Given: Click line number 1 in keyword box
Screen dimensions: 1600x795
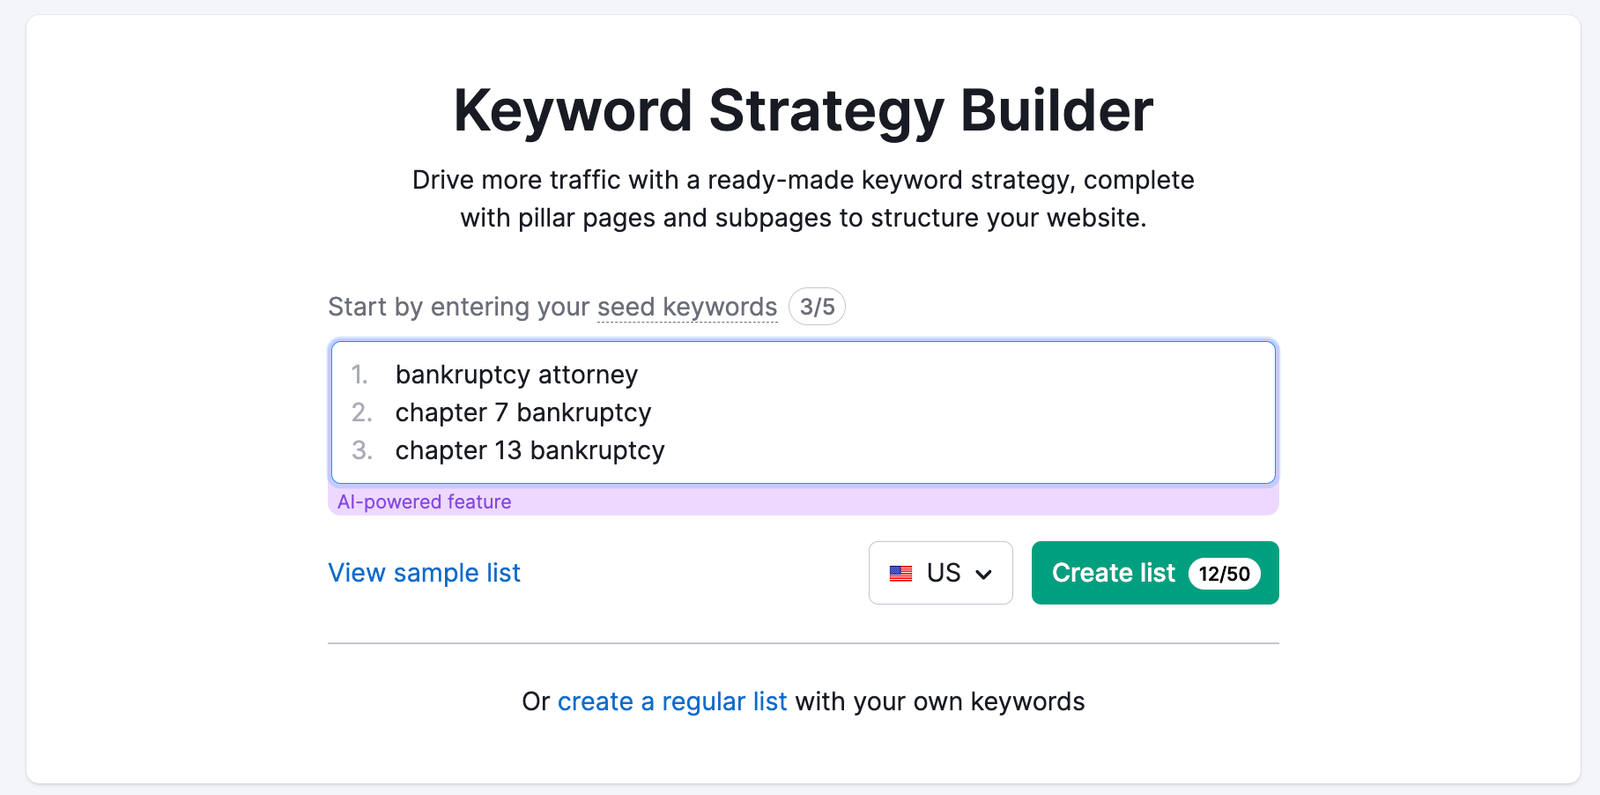Looking at the screenshot, I should [360, 375].
